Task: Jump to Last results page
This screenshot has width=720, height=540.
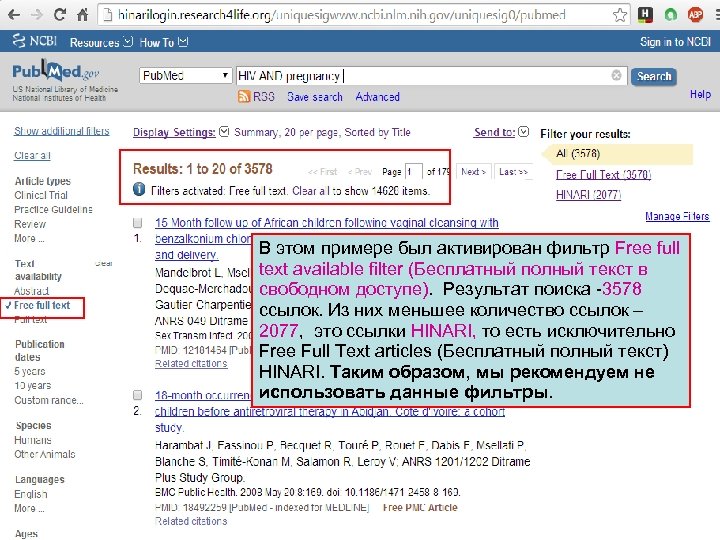Action: tap(513, 172)
